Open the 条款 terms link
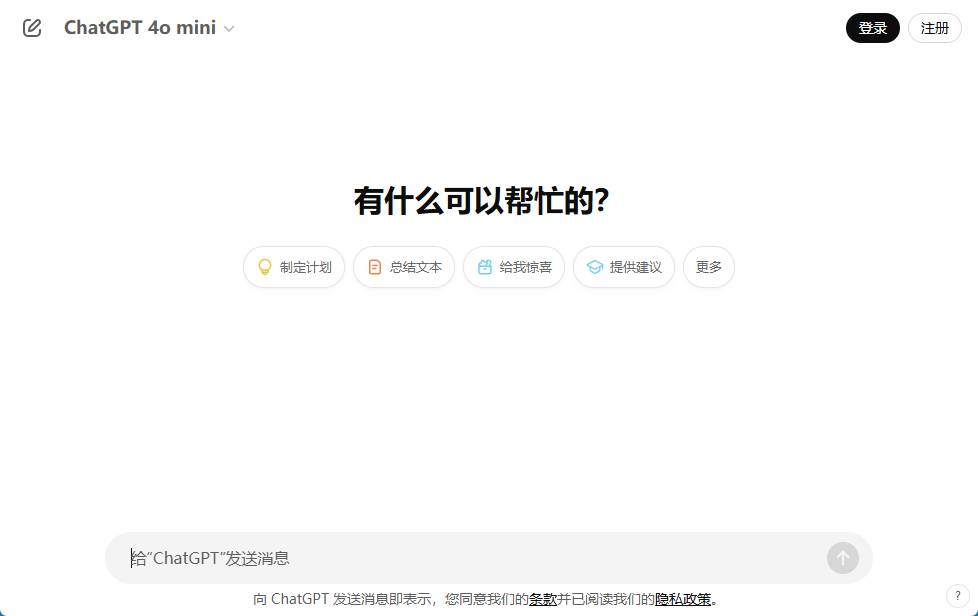Image resolution: width=978 pixels, height=616 pixels. point(543,599)
